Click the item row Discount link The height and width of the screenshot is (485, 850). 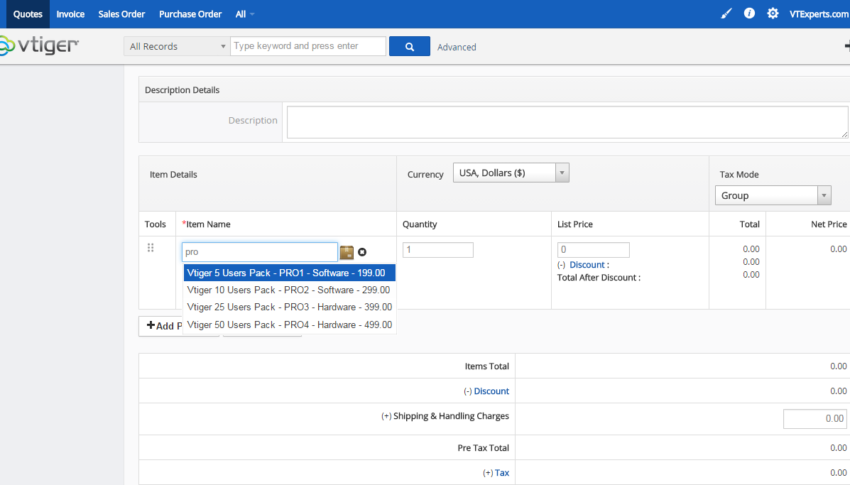(x=587, y=264)
